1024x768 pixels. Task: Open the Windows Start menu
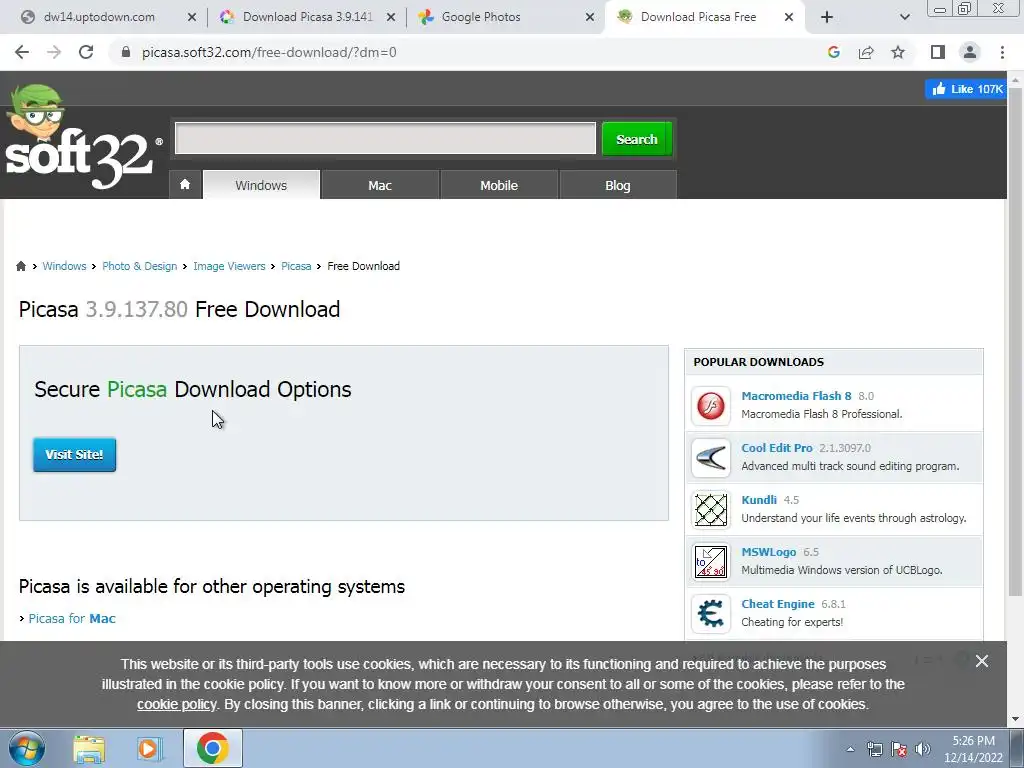(26, 748)
